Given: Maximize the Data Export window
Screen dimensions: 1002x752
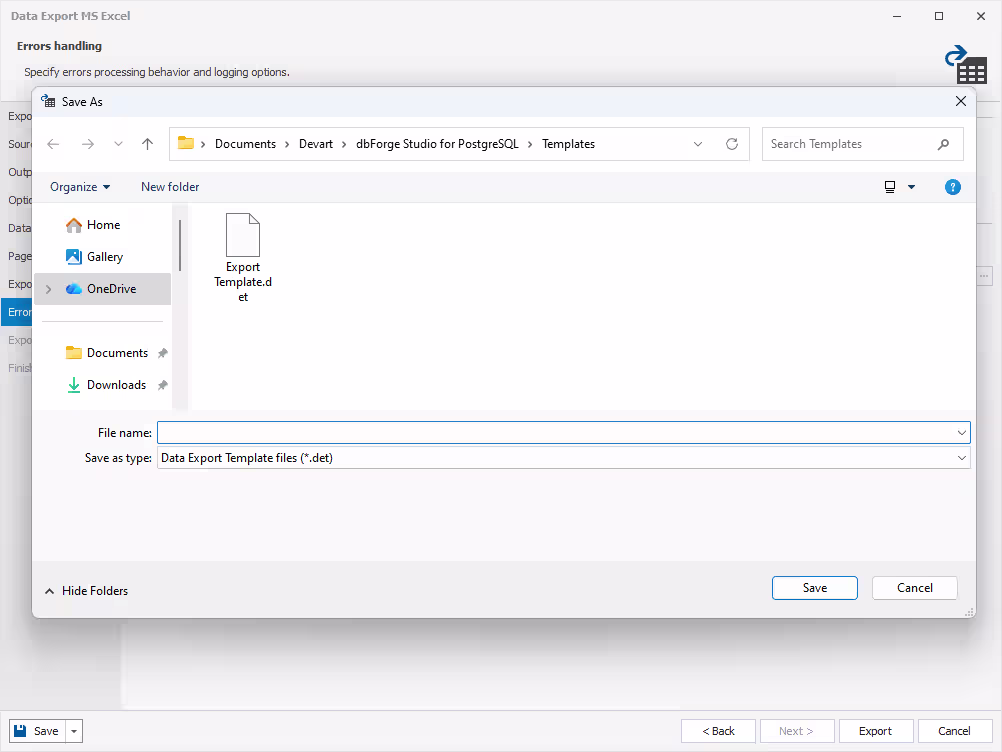Looking at the screenshot, I should 939,16.
